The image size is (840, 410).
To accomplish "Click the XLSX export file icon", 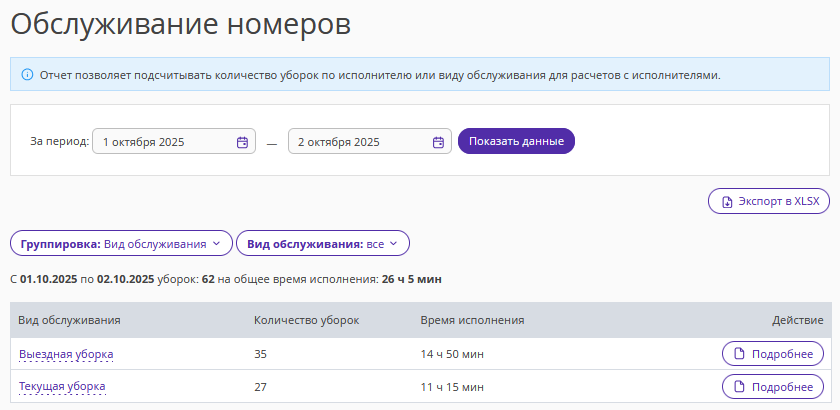I will click(727, 201).
